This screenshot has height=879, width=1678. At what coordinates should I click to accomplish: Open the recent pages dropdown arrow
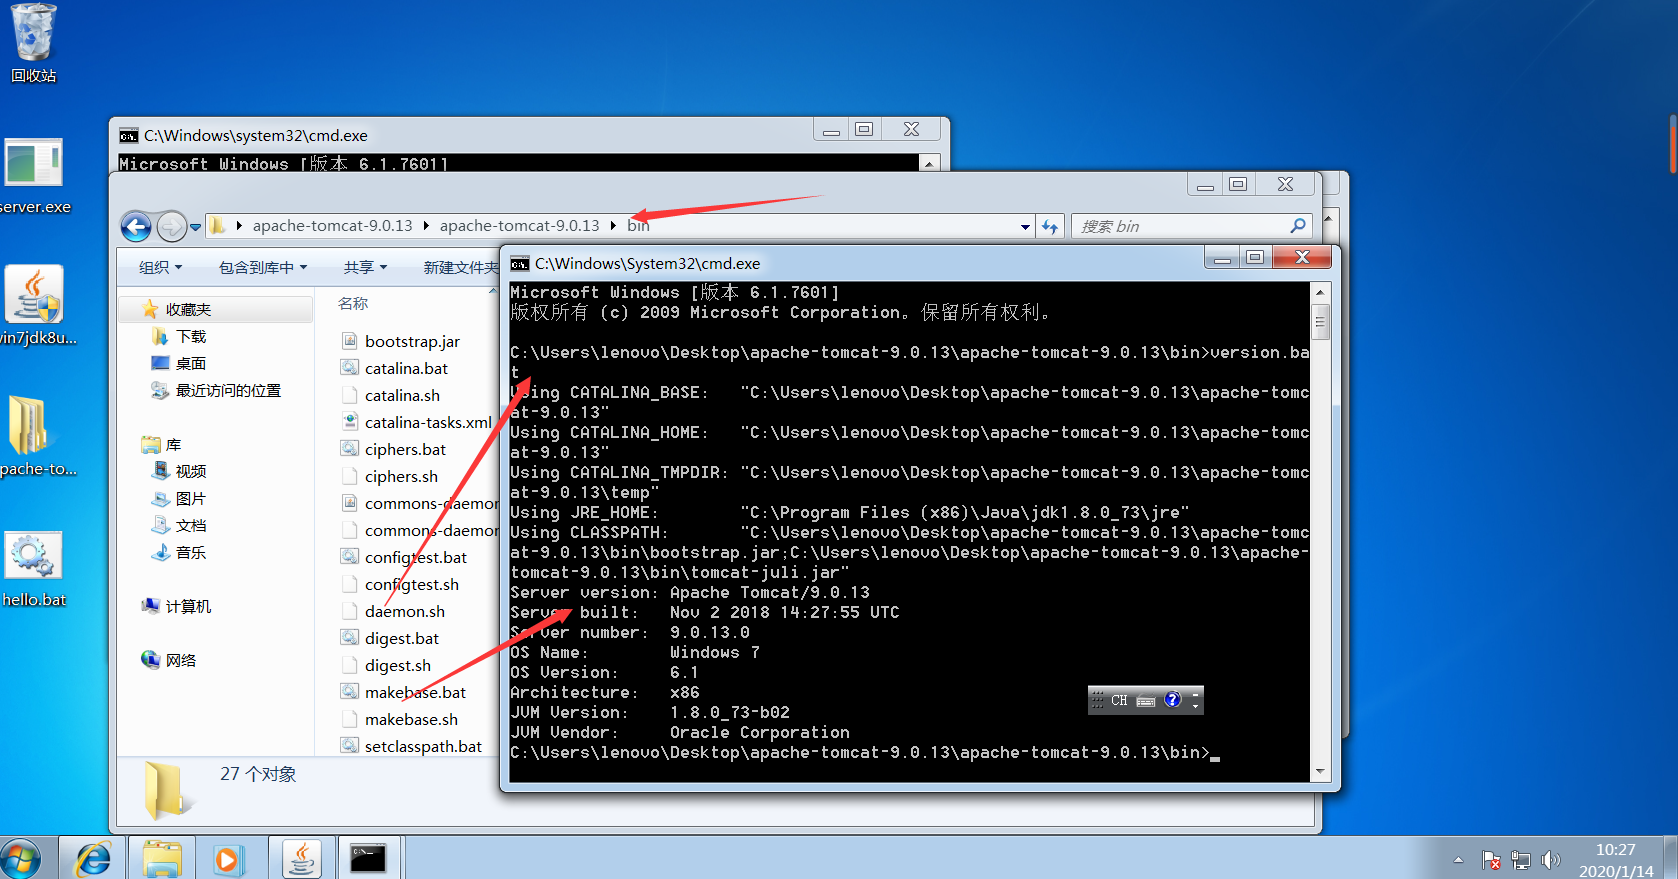point(196,227)
